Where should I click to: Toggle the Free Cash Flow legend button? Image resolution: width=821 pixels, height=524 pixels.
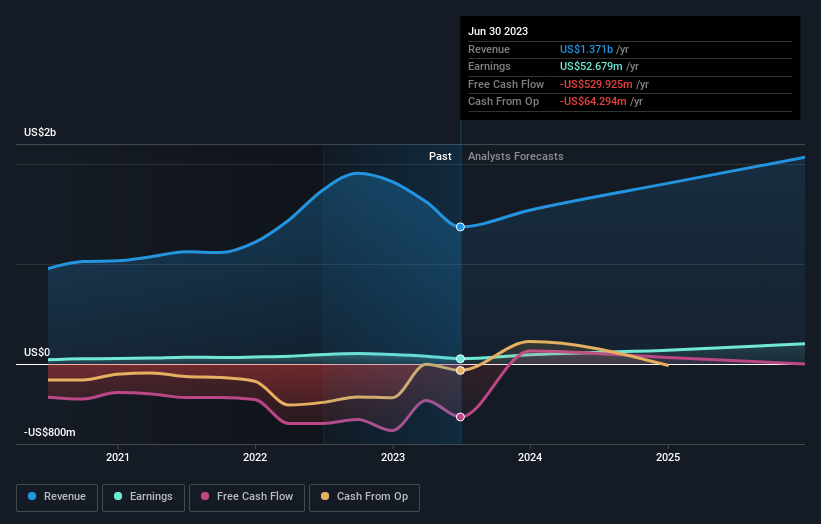pos(247,497)
